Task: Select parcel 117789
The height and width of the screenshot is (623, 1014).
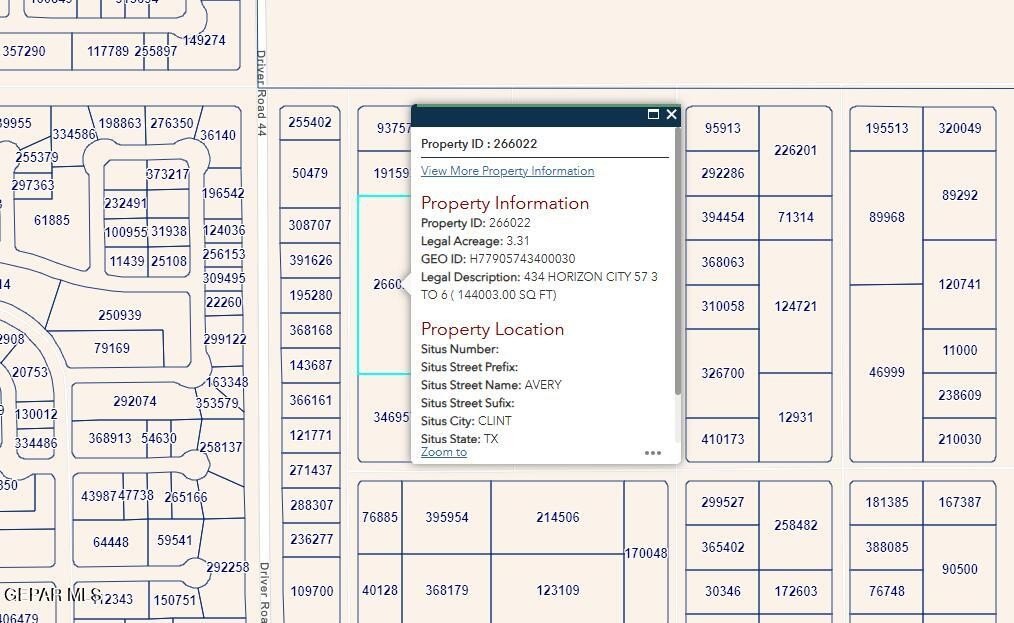Action: 108,51
